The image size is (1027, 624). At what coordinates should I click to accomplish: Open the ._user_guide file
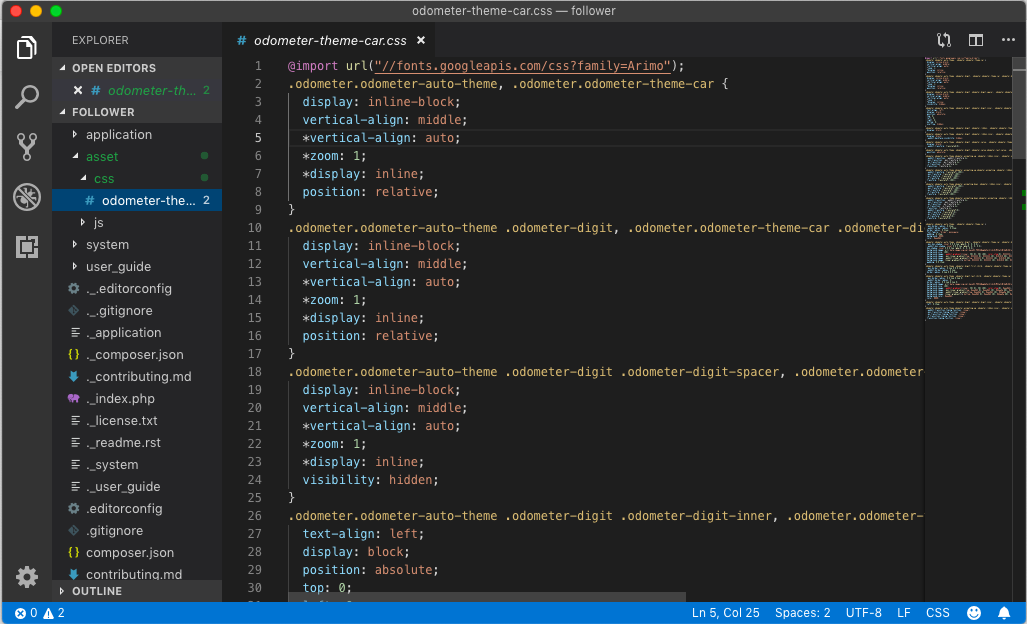click(137, 486)
